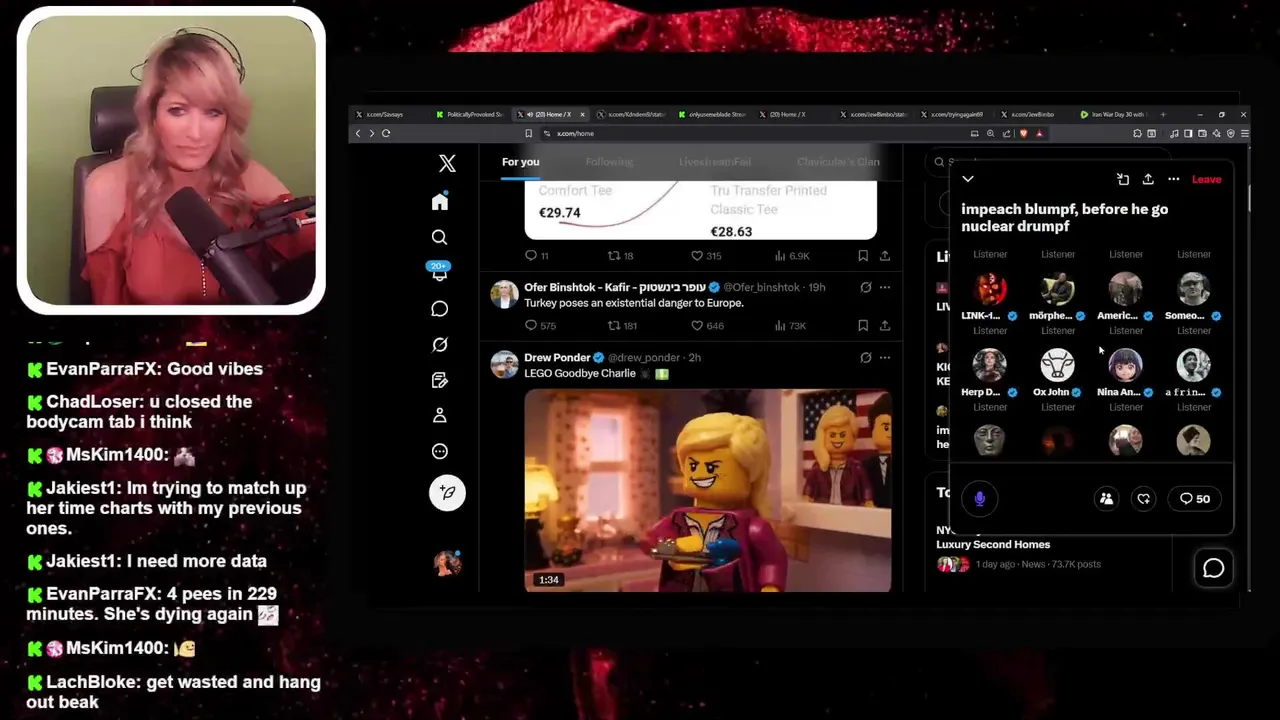Open Grok explain icon on Drew Ponder post
The height and width of the screenshot is (720, 1280).
click(x=866, y=357)
